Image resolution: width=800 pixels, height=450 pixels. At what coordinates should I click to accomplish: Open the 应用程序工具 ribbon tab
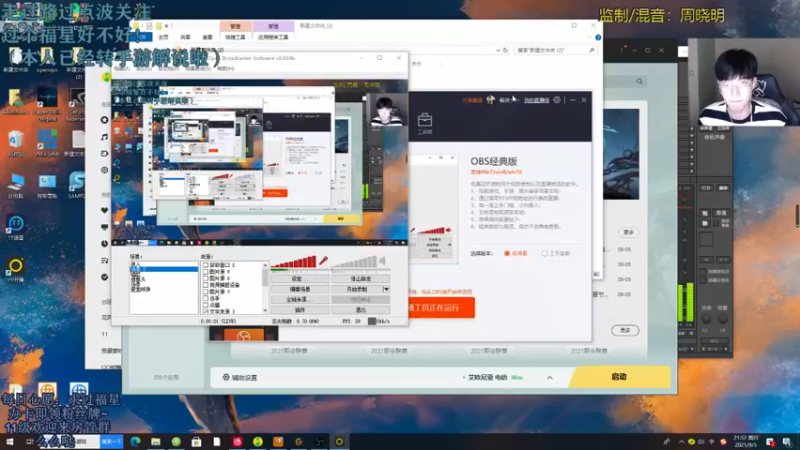(273, 37)
